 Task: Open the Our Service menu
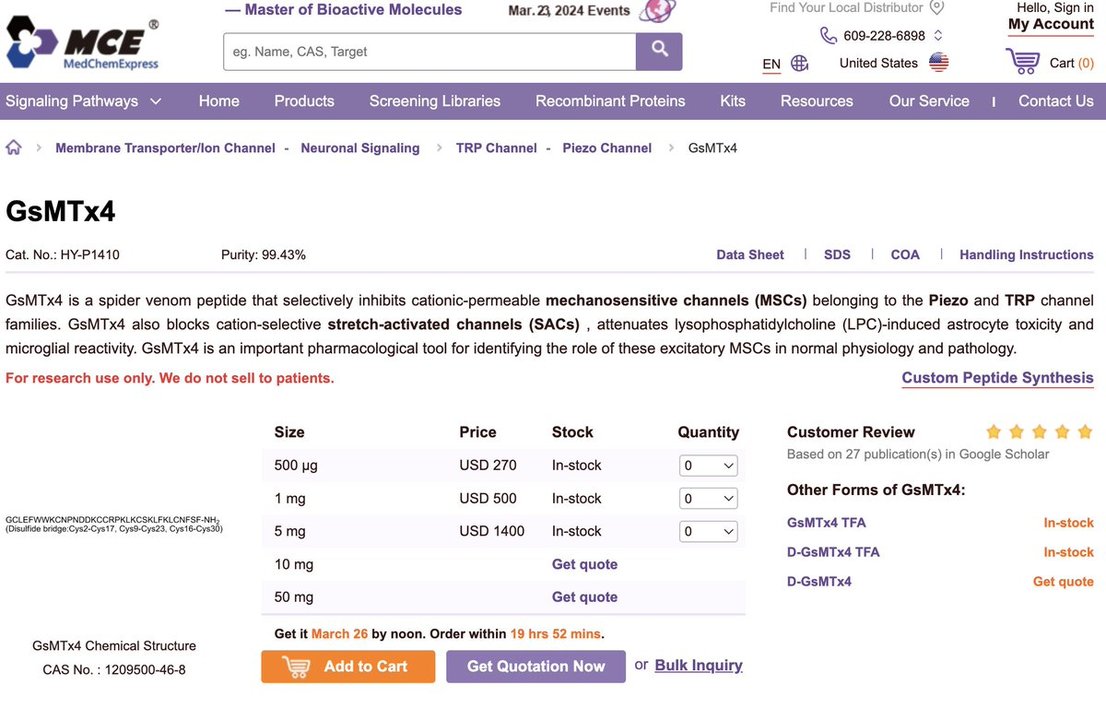coord(929,101)
